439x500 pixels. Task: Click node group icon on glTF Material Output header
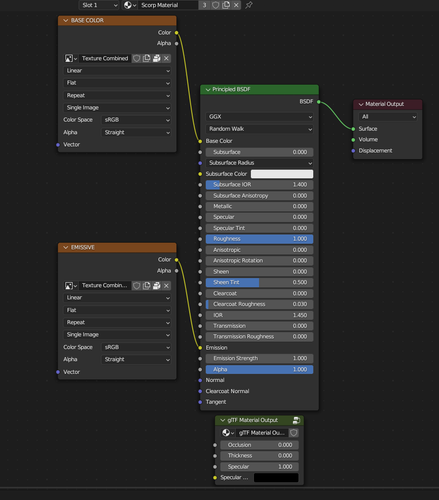pyautogui.click(x=296, y=420)
